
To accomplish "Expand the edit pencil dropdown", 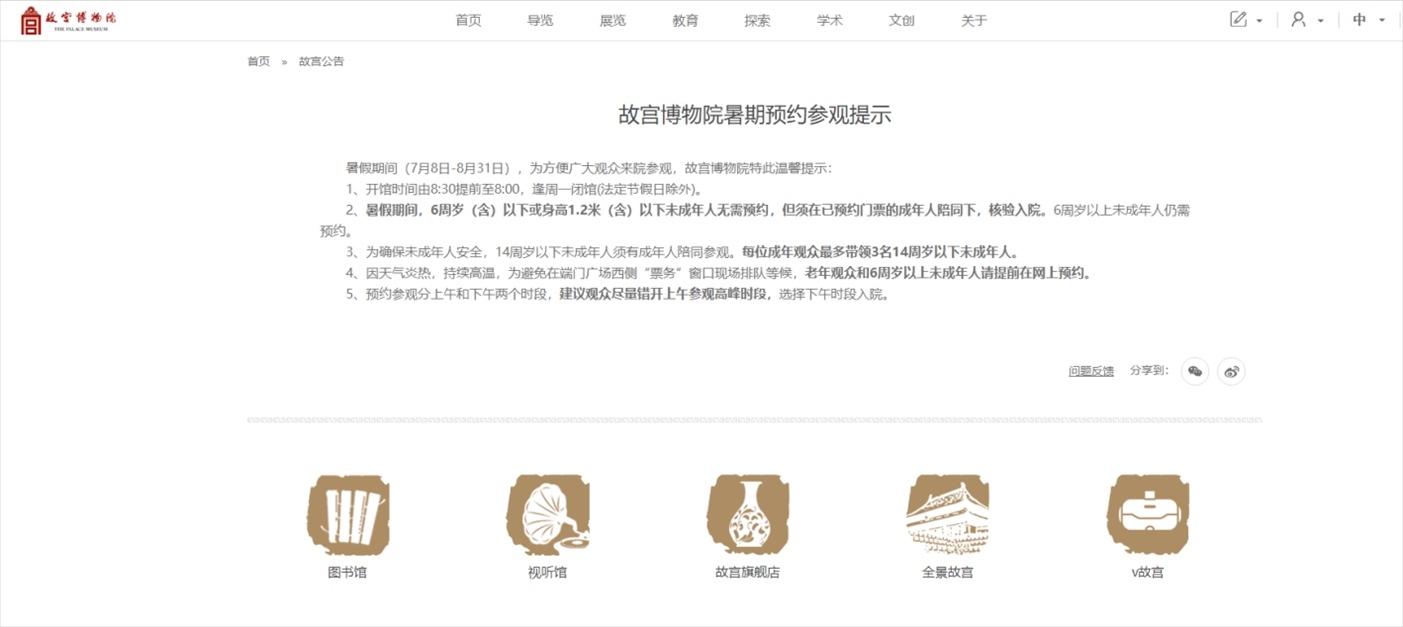I will point(1245,20).
